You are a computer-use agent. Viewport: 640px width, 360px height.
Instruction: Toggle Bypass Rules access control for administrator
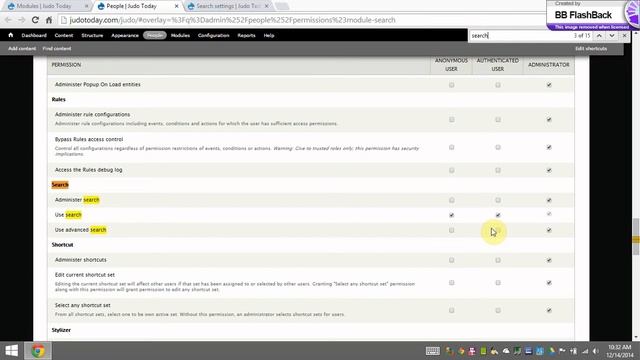[549, 147]
